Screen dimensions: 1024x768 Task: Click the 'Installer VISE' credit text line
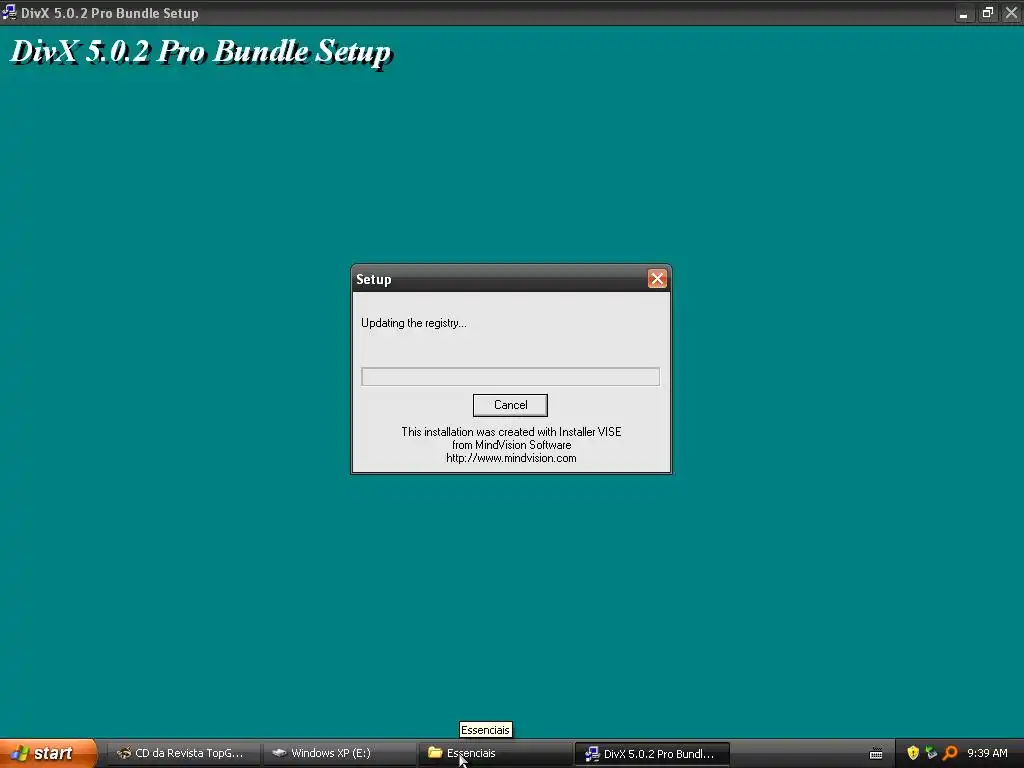coord(511,432)
